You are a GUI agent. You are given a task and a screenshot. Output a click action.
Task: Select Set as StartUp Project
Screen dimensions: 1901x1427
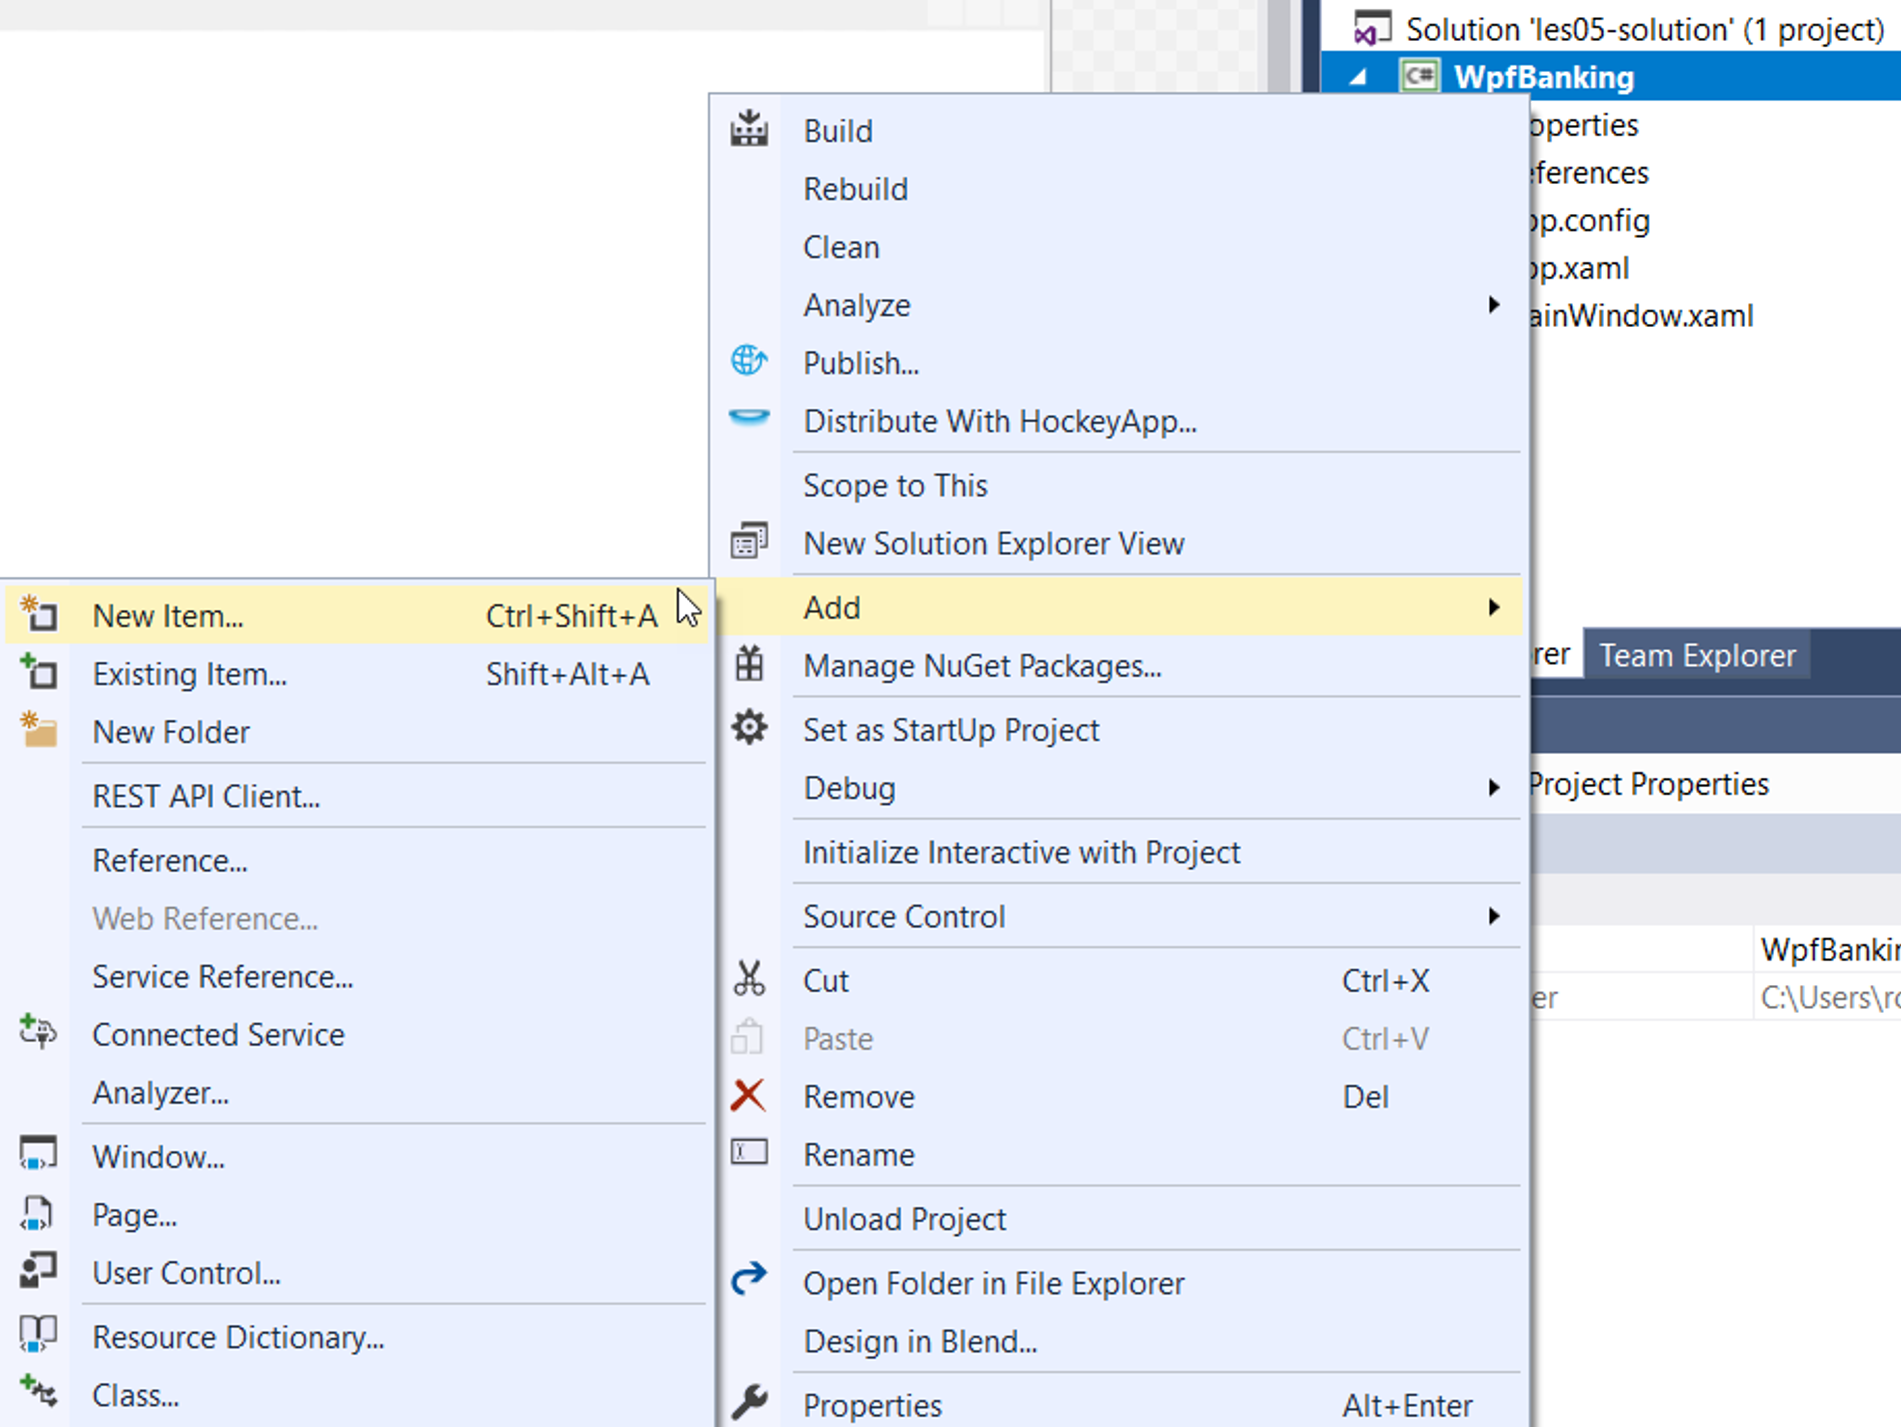tap(950, 730)
